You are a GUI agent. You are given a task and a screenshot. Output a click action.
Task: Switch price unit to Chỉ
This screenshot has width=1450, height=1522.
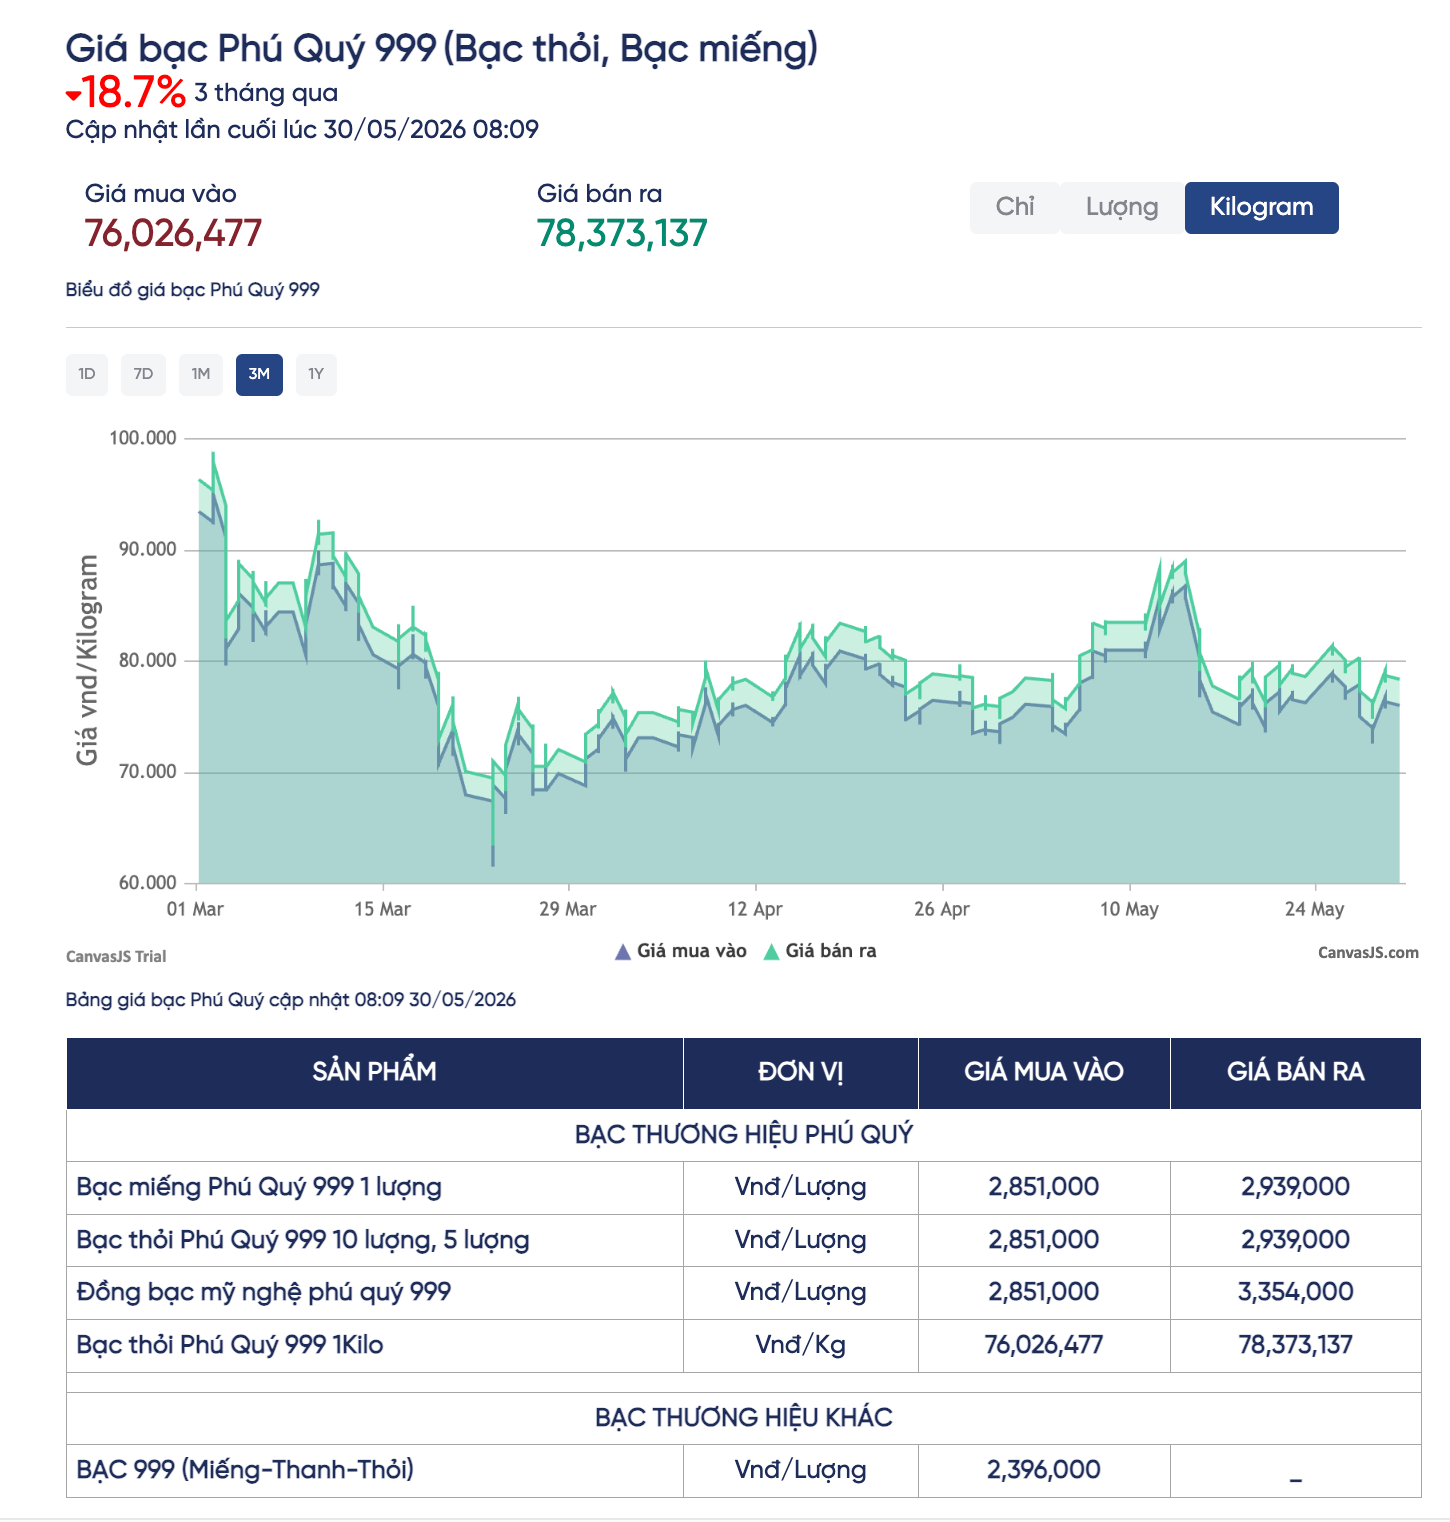pos(1015,207)
